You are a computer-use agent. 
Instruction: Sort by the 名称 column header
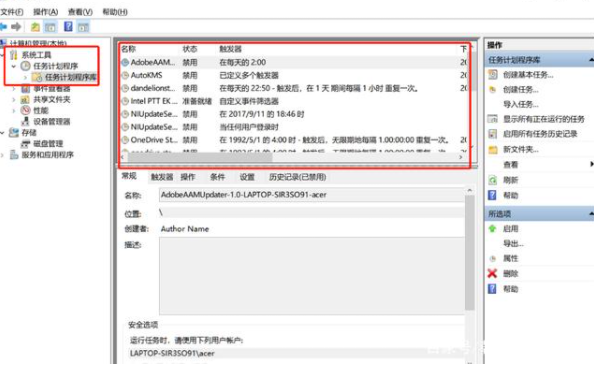tap(128, 49)
